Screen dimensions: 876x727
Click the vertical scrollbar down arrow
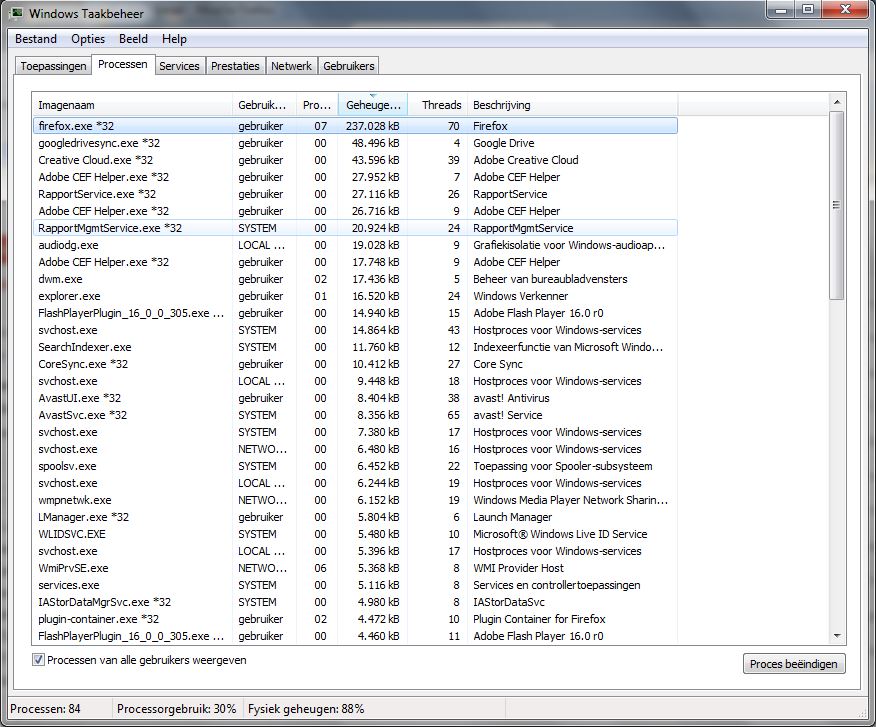837,635
